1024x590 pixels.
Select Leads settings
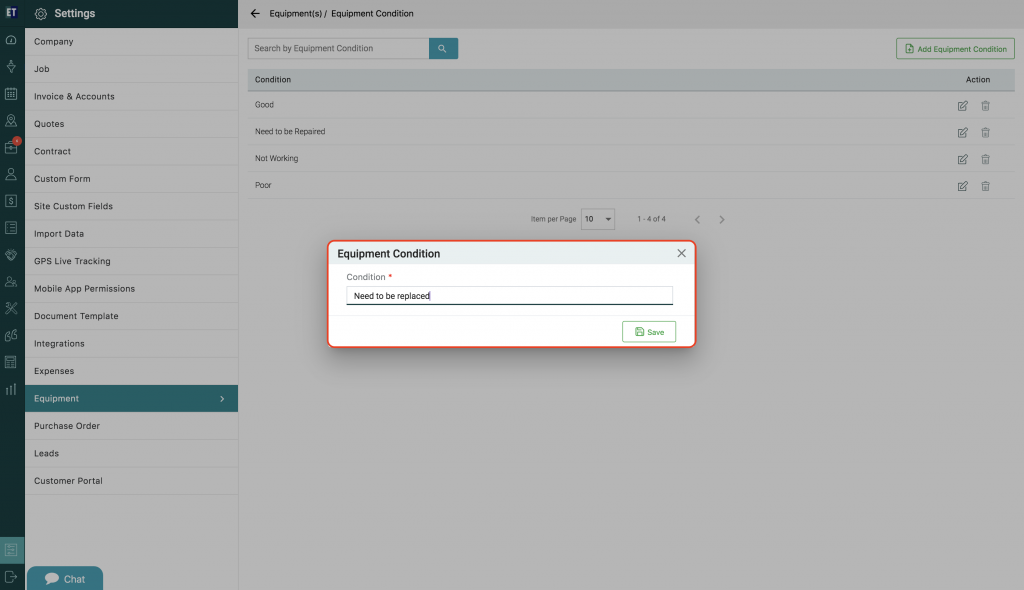pos(131,453)
